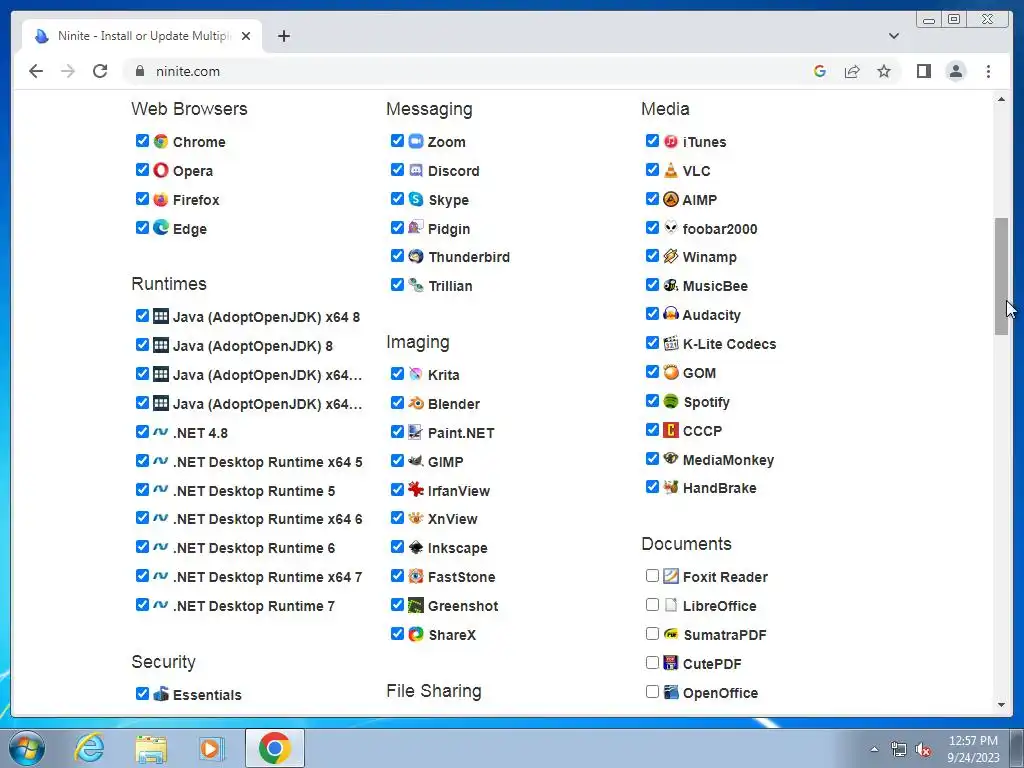
Task: Open the tab search dropdown arrow
Action: click(x=894, y=36)
